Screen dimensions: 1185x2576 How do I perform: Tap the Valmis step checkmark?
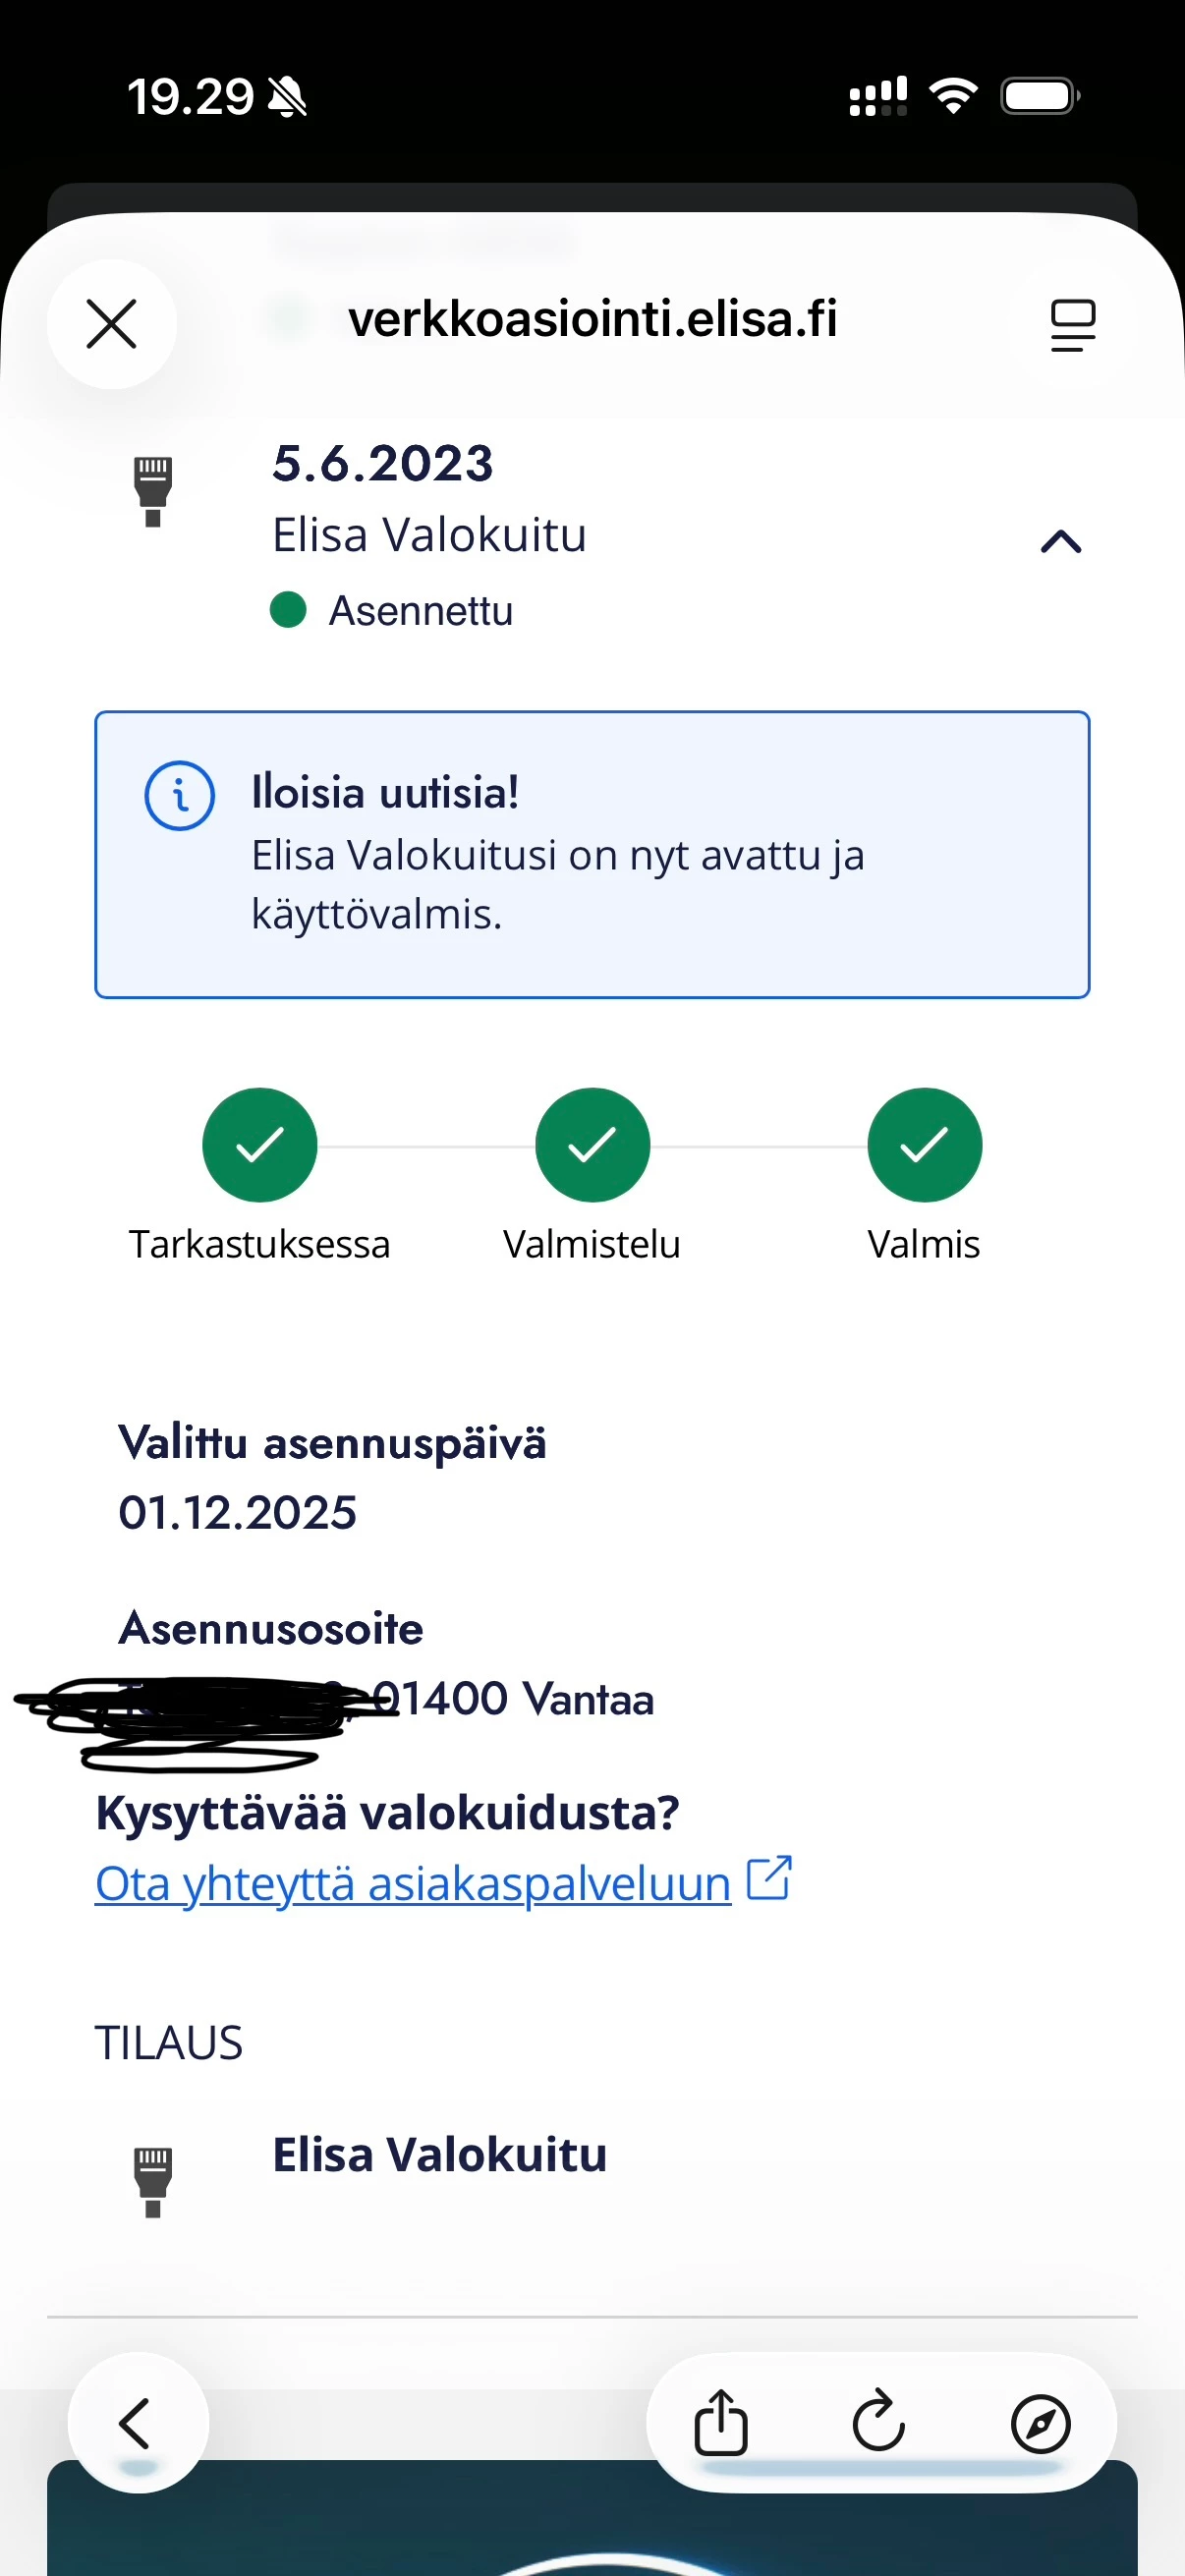coord(924,1144)
